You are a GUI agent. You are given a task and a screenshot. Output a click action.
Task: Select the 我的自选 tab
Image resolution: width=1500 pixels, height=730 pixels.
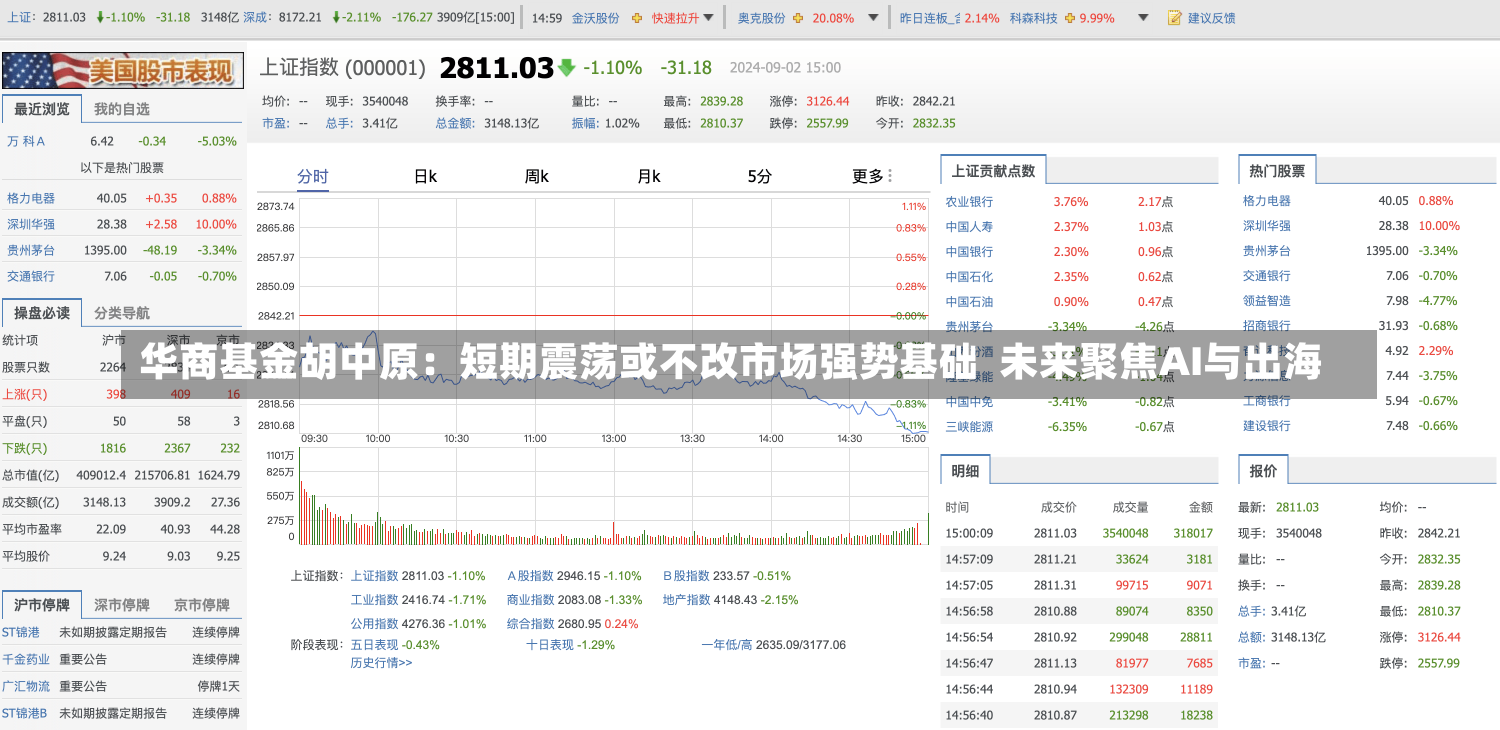122,109
